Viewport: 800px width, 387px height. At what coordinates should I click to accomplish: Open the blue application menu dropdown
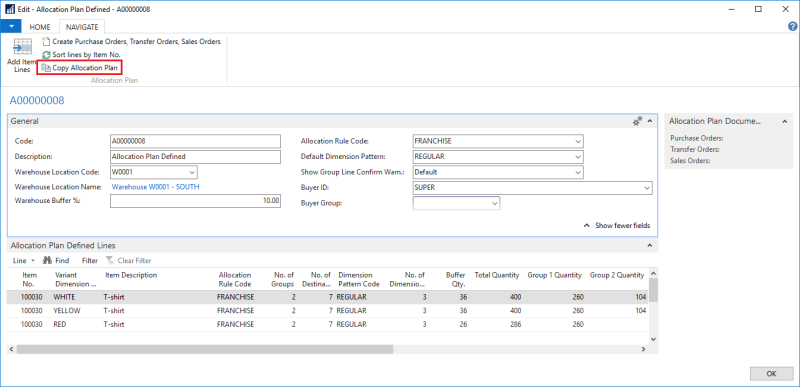pyautogui.click(x=11, y=27)
